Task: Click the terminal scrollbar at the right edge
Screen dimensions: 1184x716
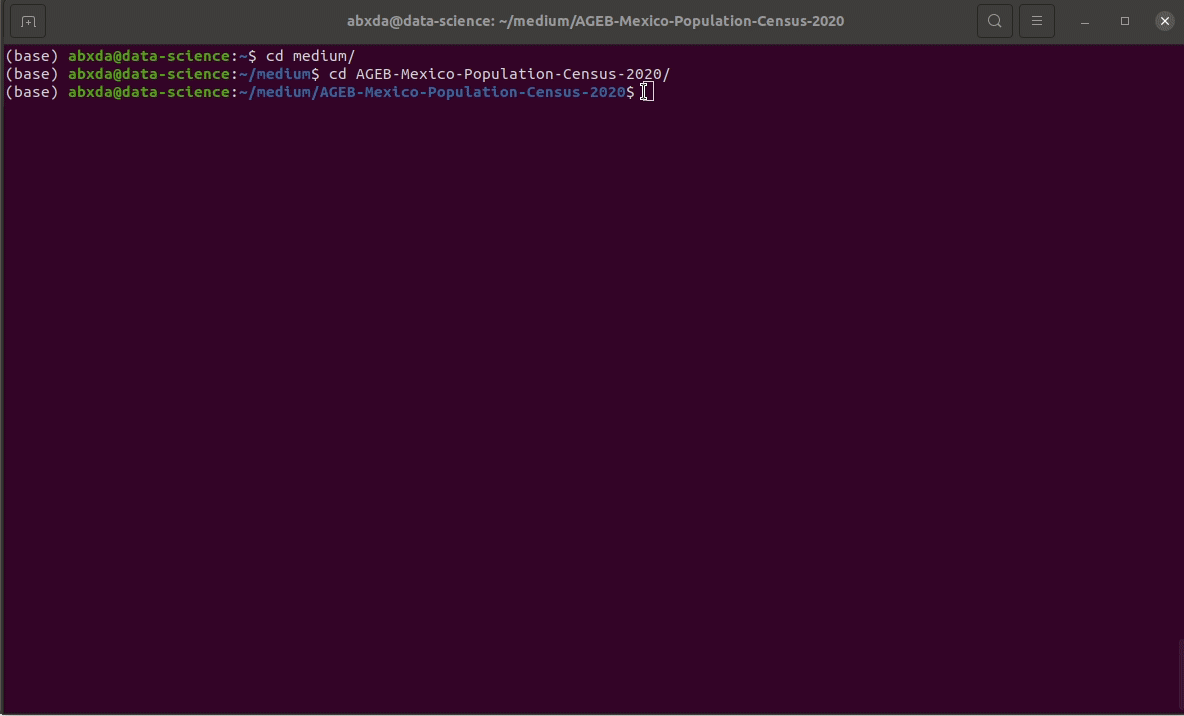Action: [1180, 676]
